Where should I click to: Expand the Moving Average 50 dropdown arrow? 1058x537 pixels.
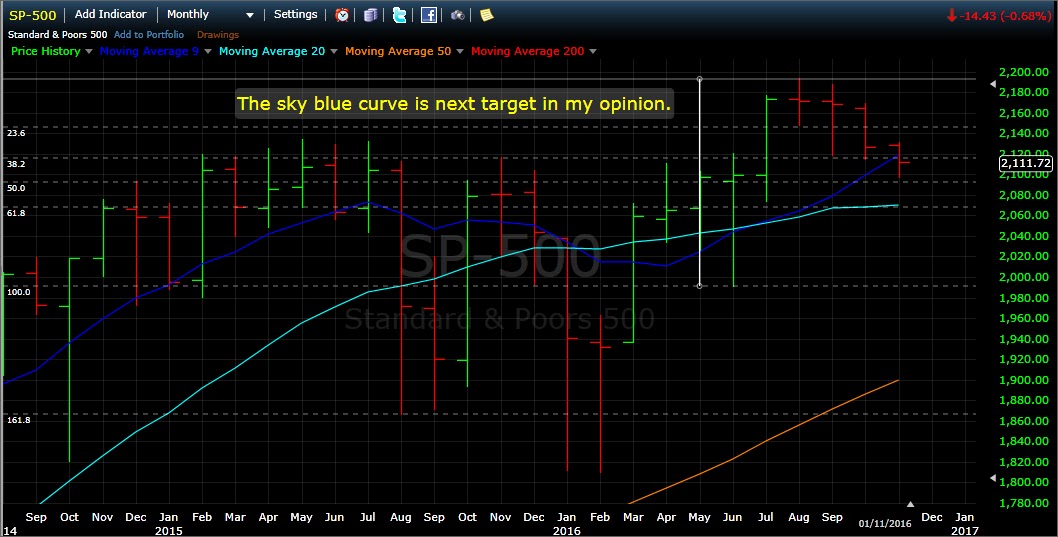point(460,51)
